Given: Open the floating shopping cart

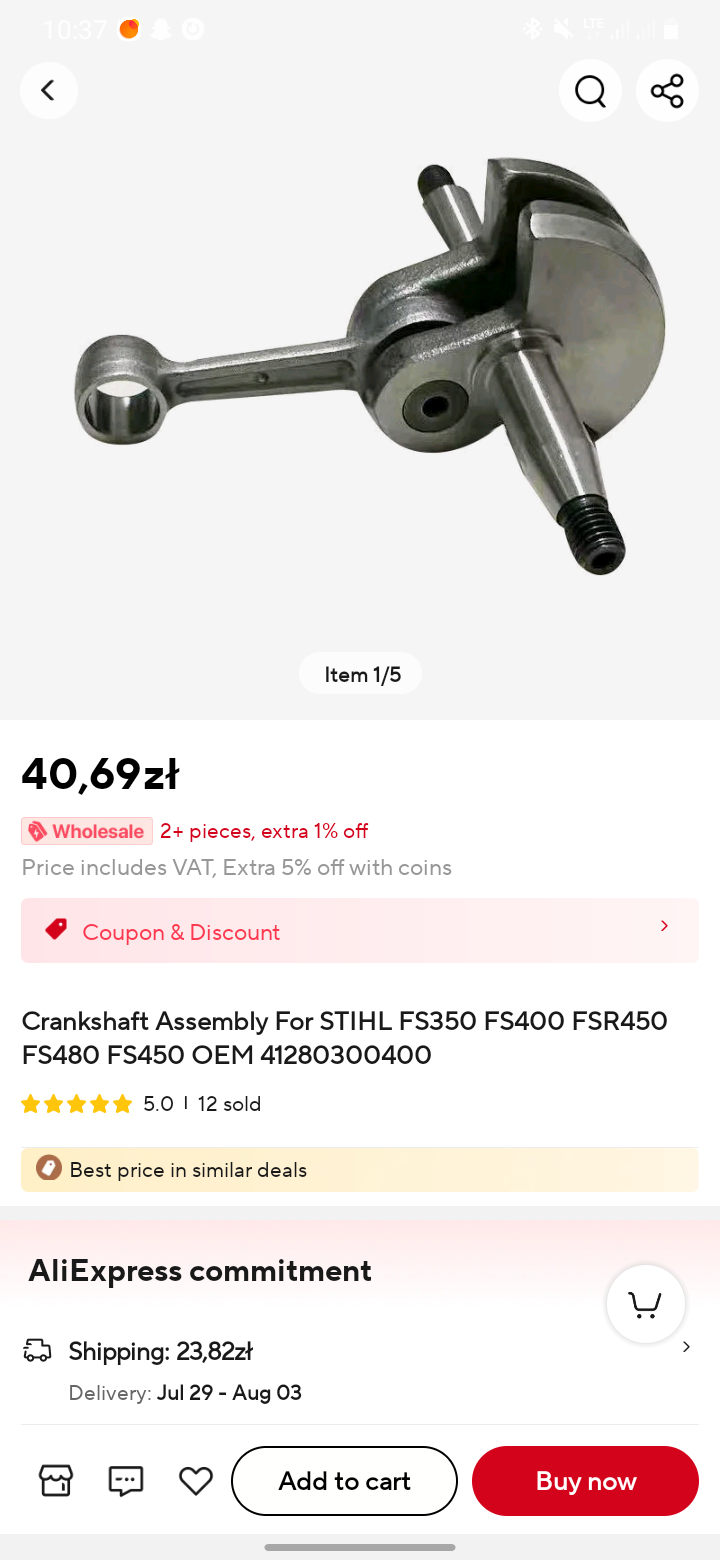Looking at the screenshot, I should pos(645,1304).
